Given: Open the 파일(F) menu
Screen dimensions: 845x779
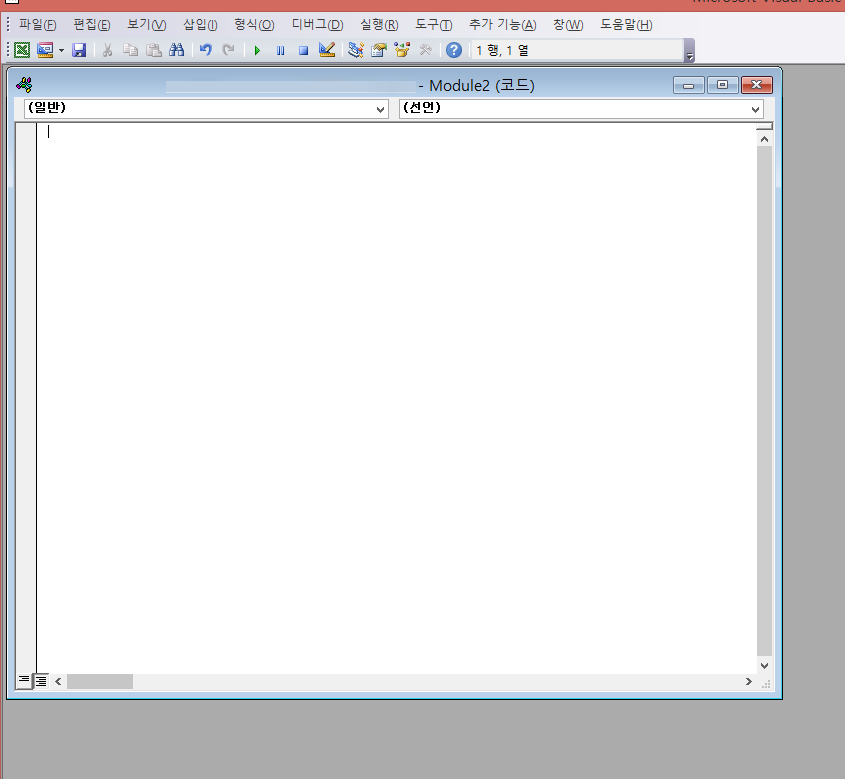Looking at the screenshot, I should [38, 25].
